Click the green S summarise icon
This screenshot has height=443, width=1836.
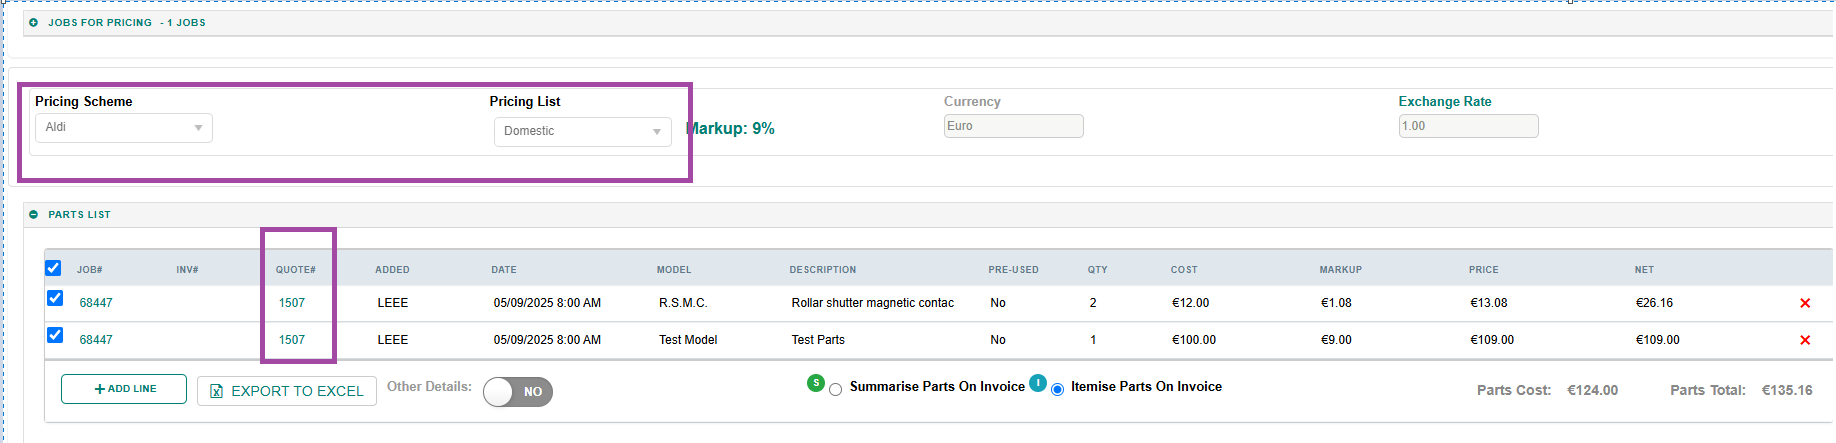pos(816,383)
